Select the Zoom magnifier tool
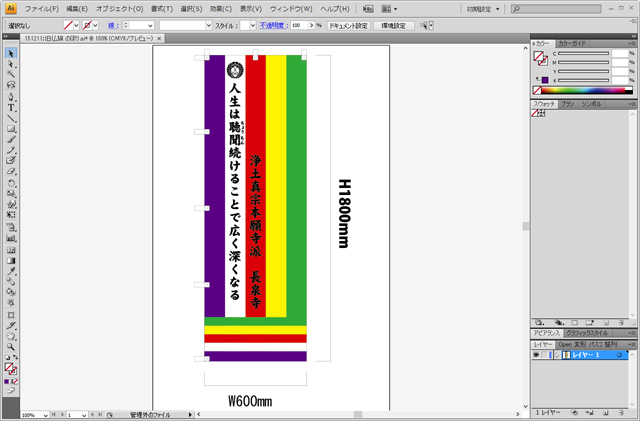Image resolution: width=640 pixels, height=421 pixels. [11, 347]
